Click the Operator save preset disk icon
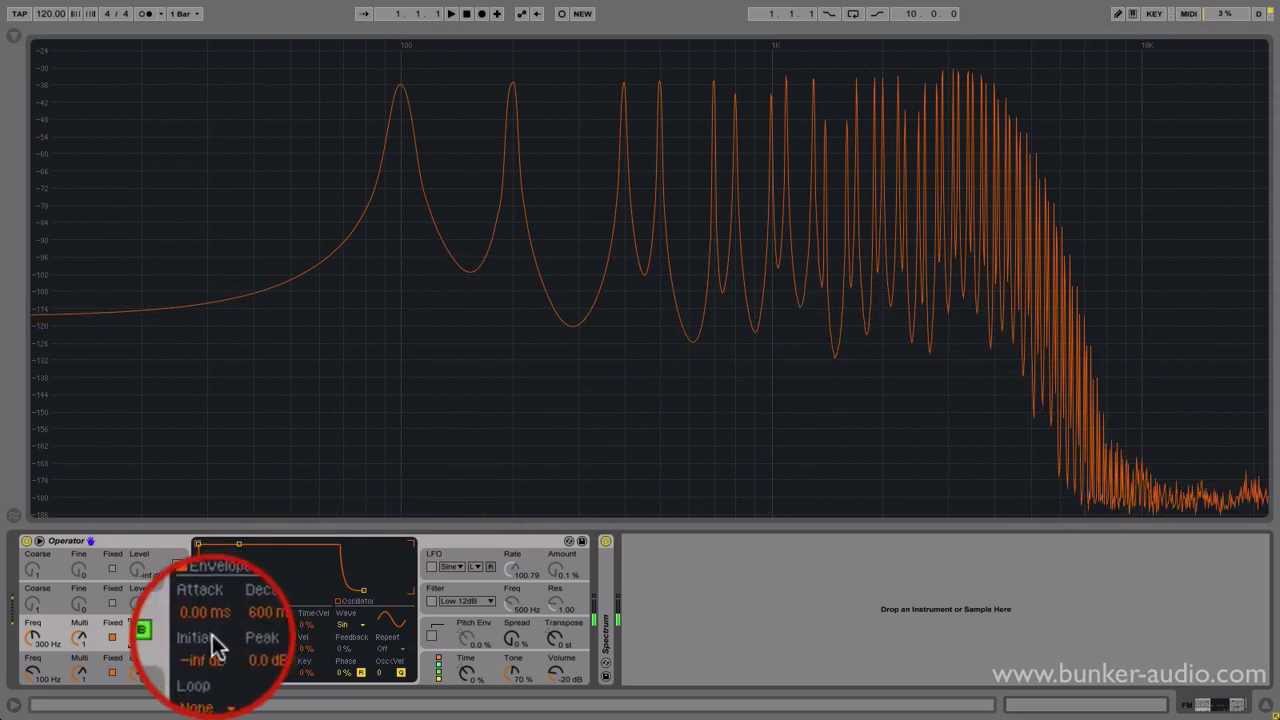This screenshot has height=720, width=1280. pyautogui.click(x=582, y=541)
